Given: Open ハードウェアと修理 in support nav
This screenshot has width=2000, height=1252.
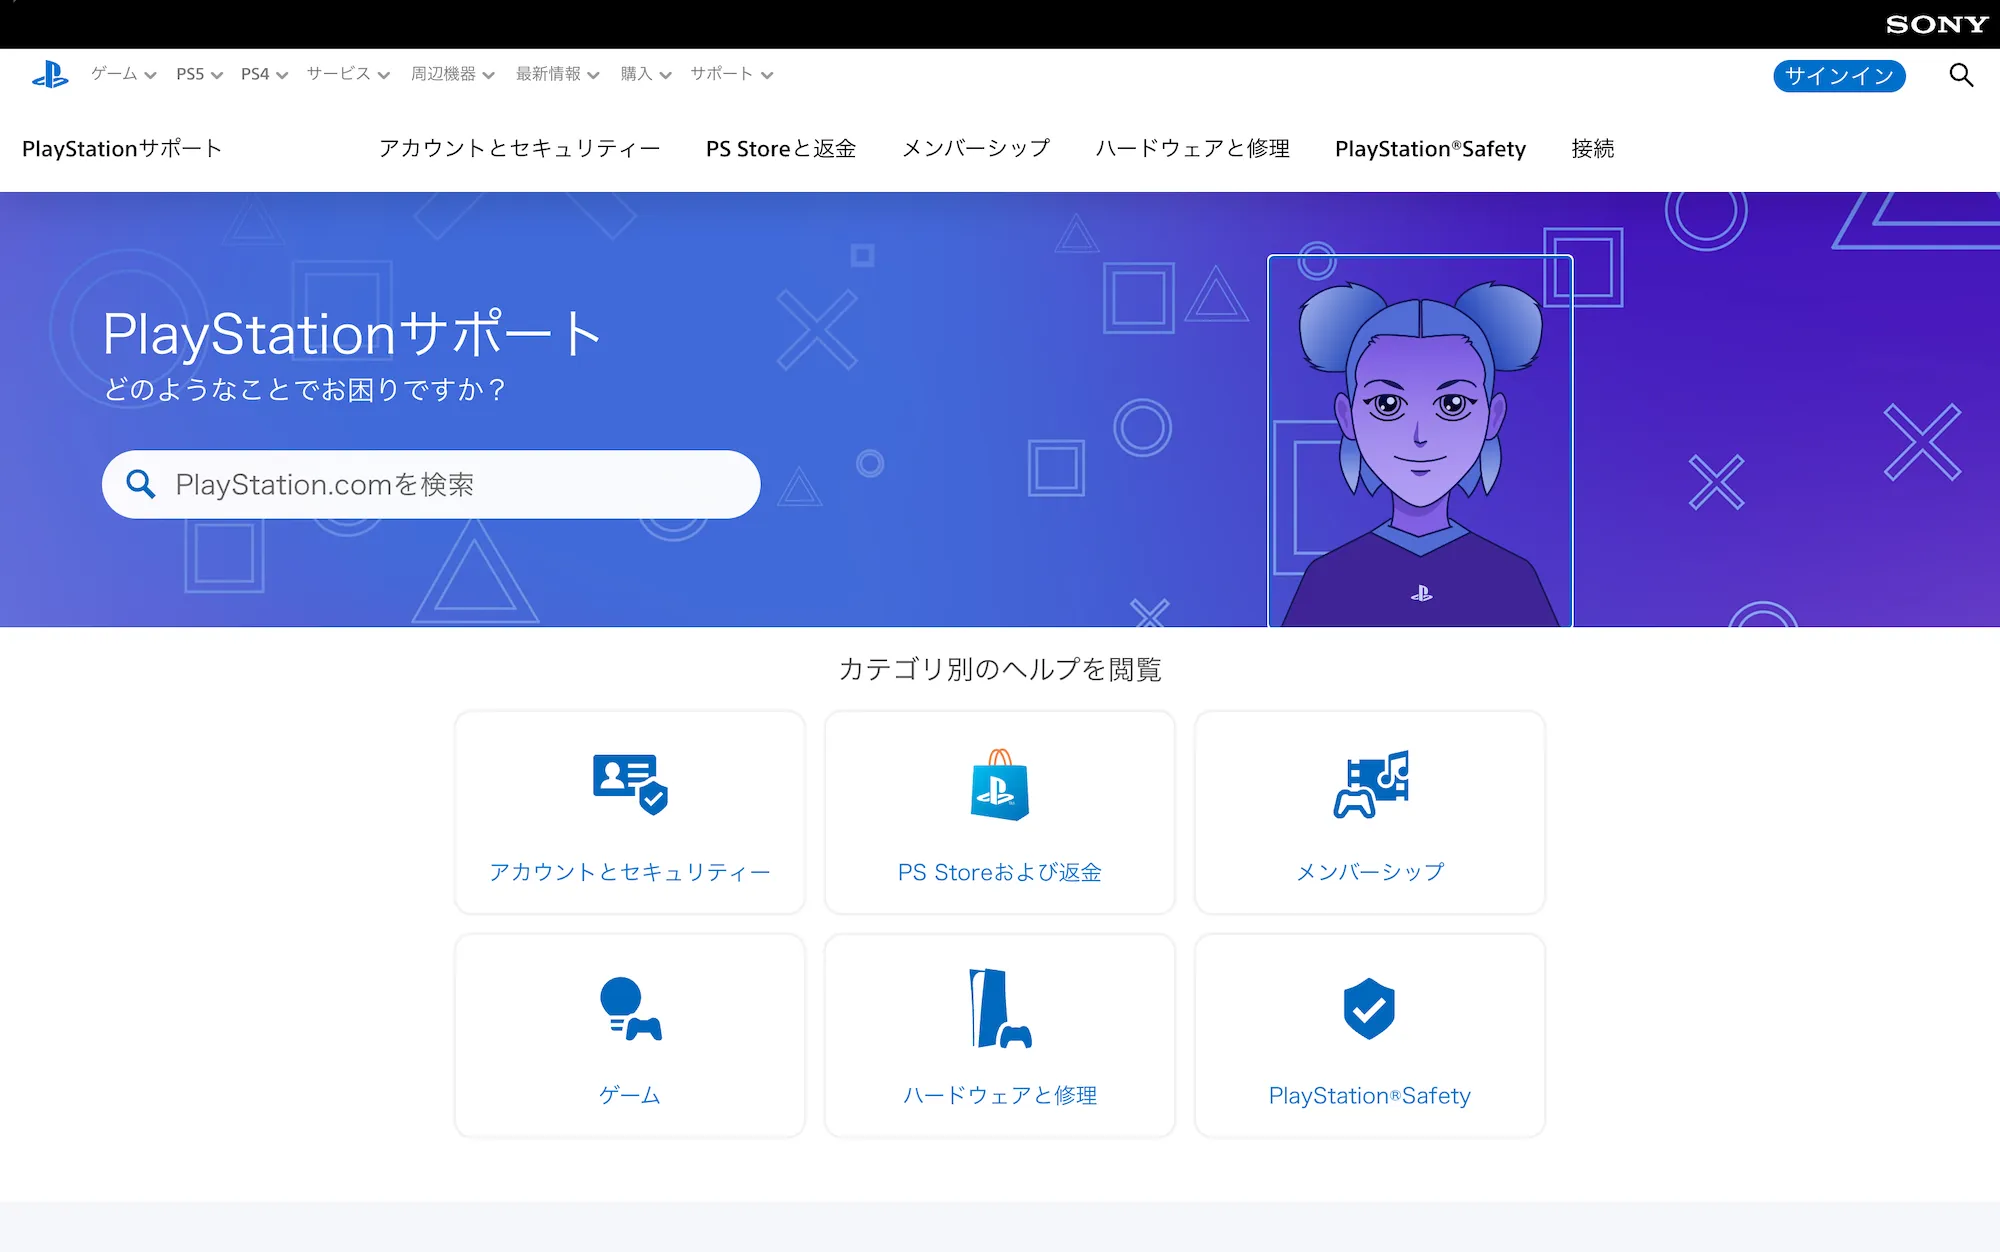Looking at the screenshot, I should pos(1193,149).
